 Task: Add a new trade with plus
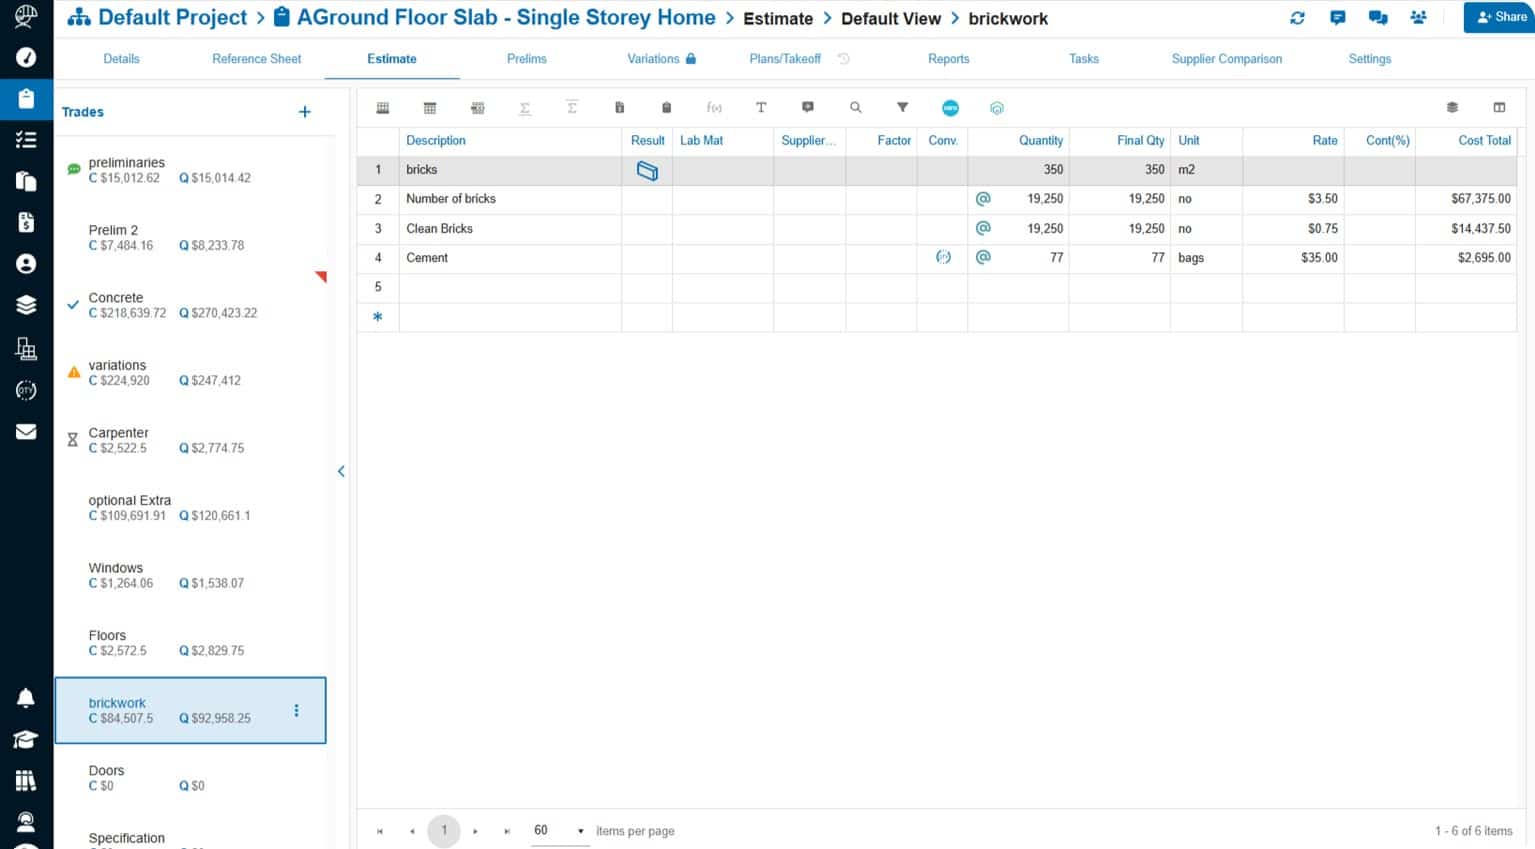pyautogui.click(x=305, y=112)
